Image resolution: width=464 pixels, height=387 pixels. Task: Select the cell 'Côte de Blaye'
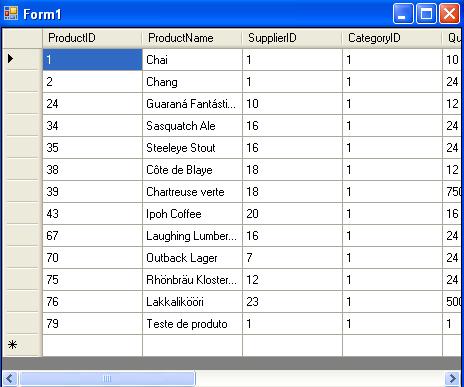point(192,169)
